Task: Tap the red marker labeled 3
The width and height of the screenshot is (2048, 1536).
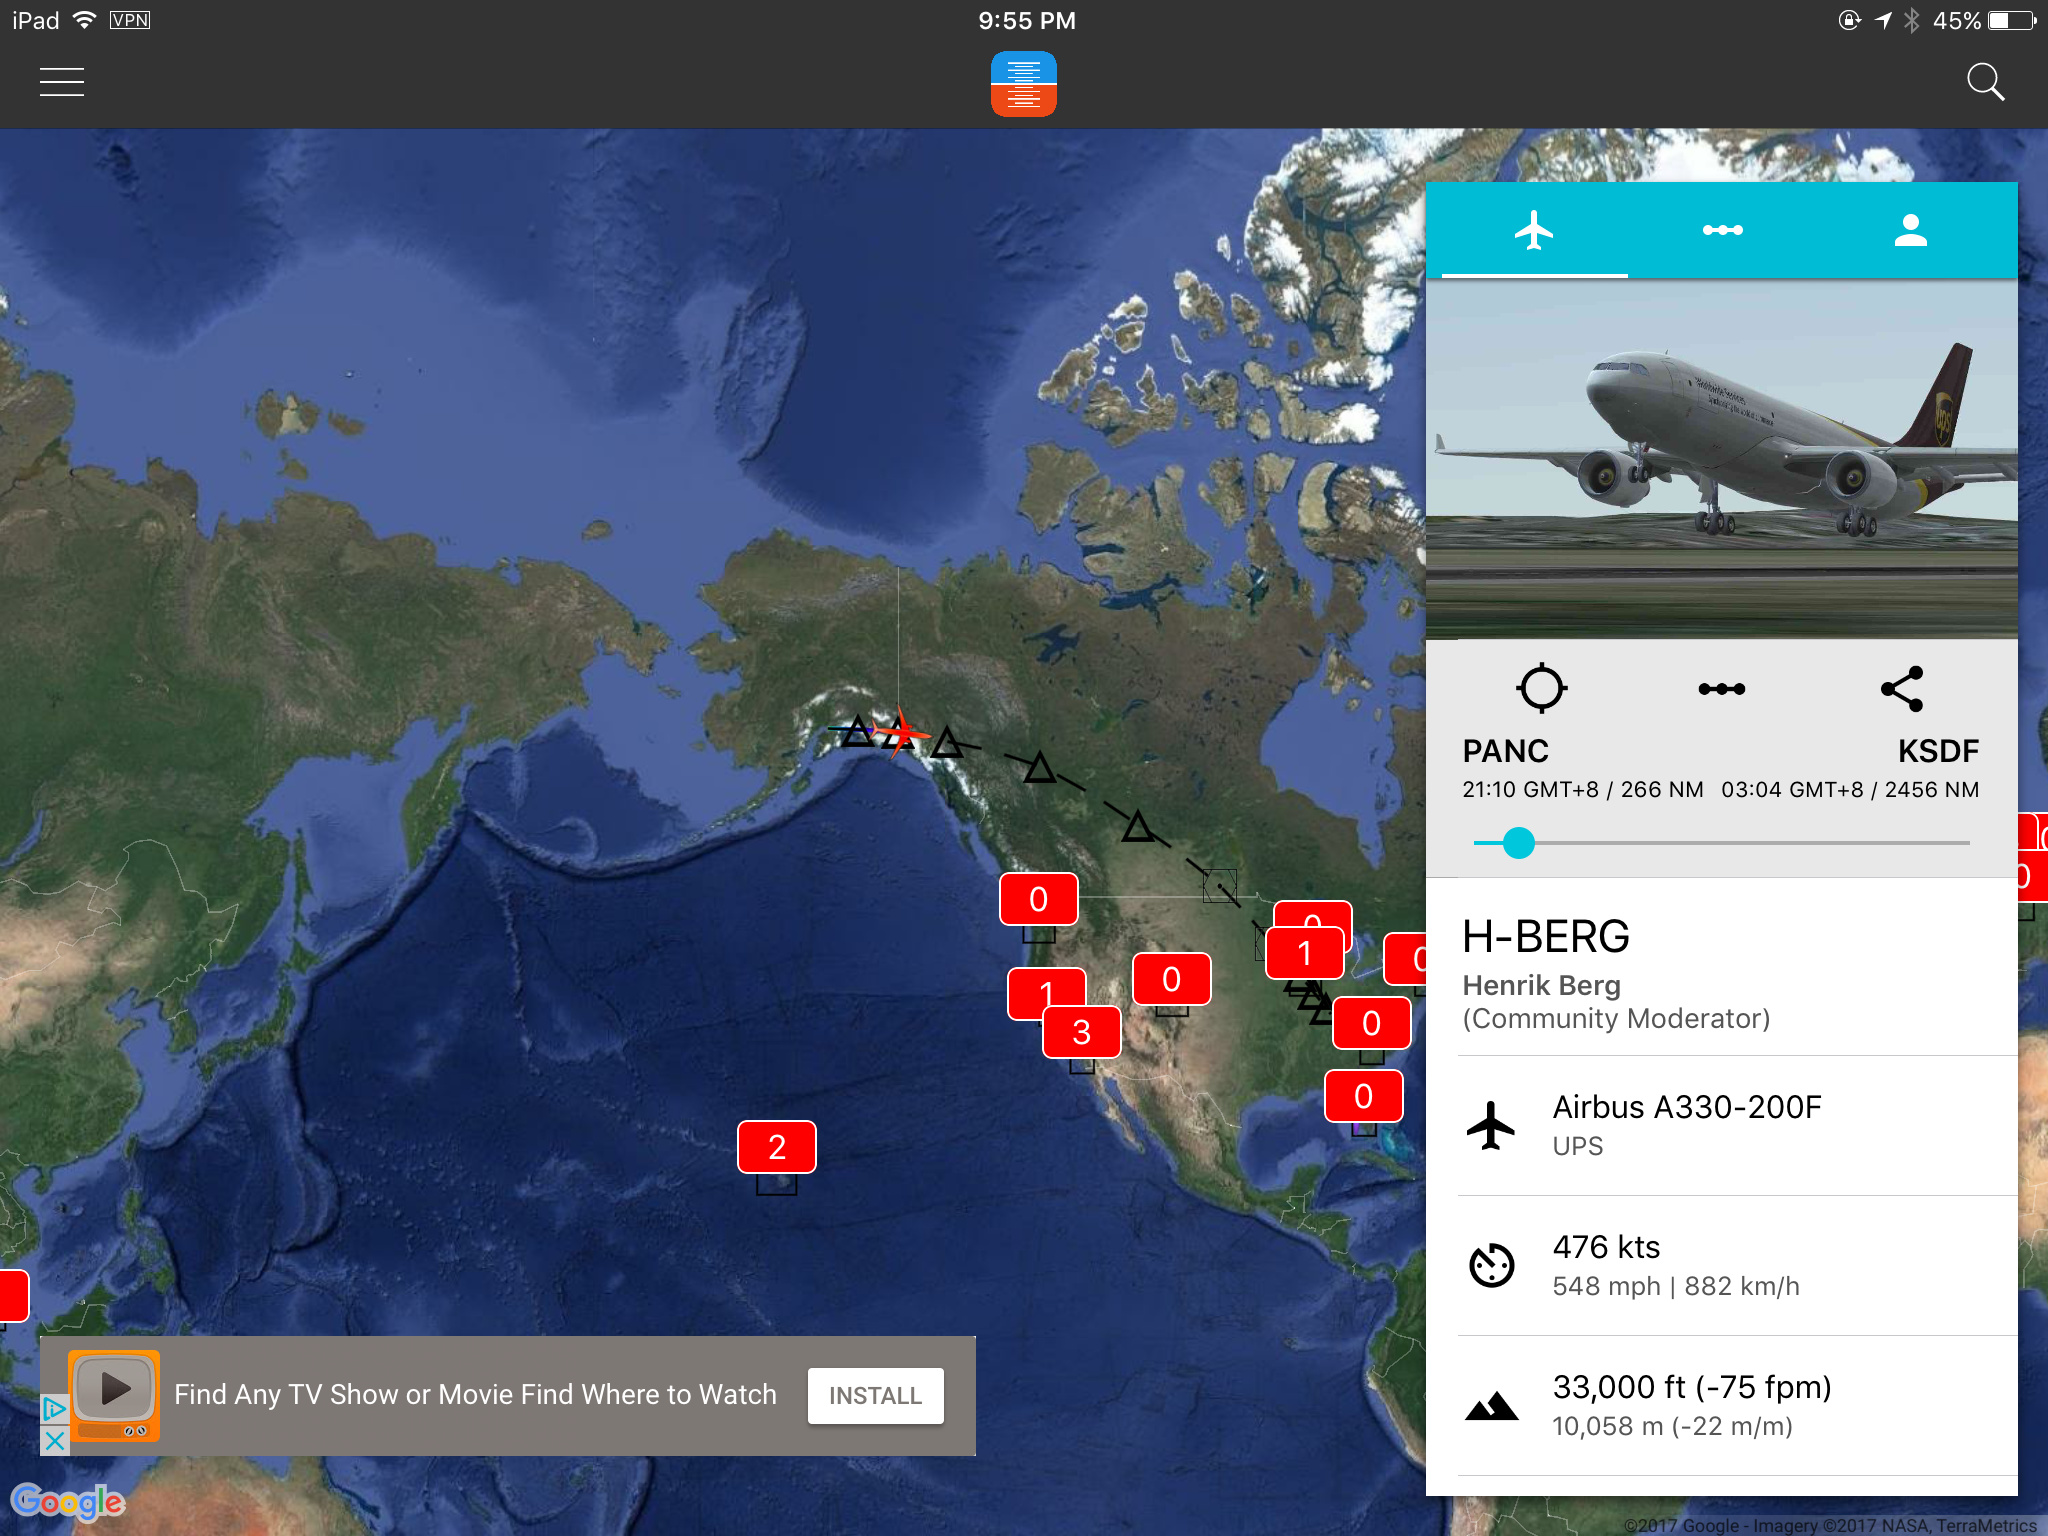Action: 1081,1032
